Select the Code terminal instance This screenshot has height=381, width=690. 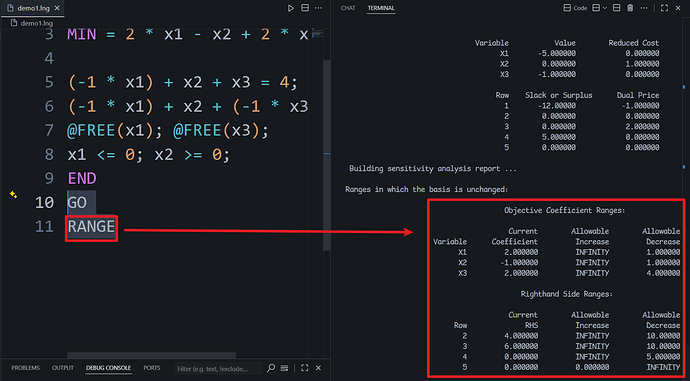pyautogui.click(x=576, y=8)
